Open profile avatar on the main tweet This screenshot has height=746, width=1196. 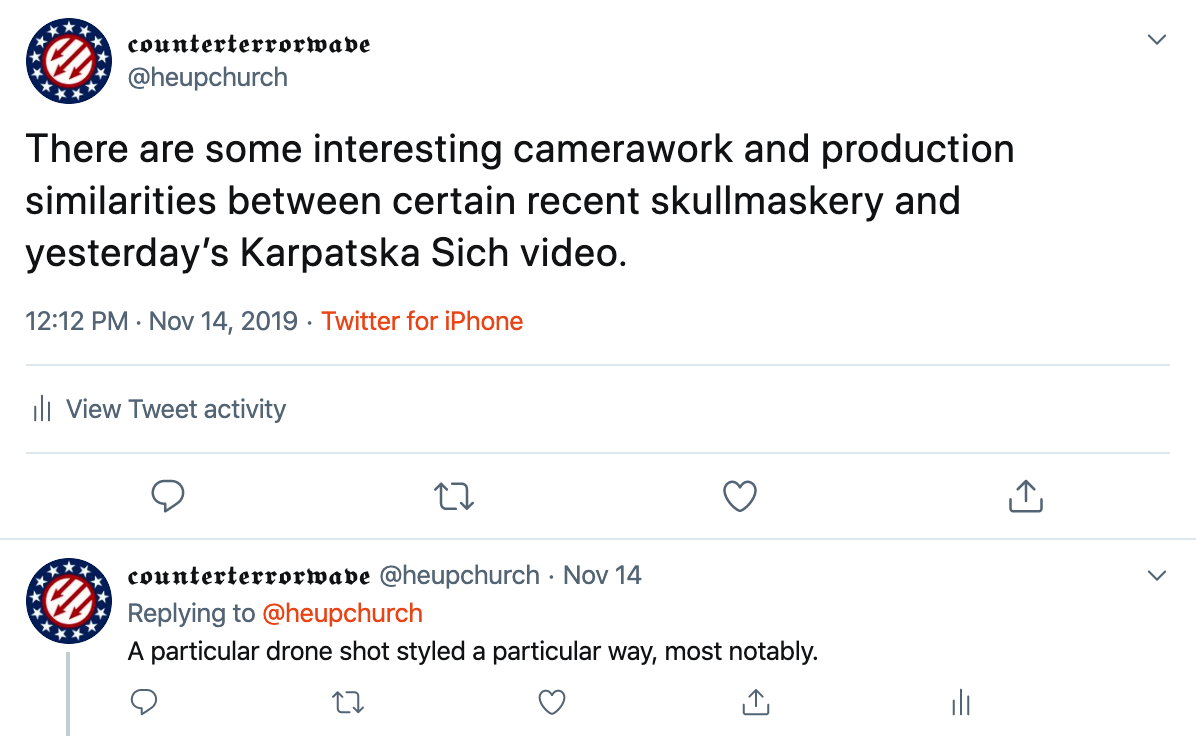[x=69, y=61]
